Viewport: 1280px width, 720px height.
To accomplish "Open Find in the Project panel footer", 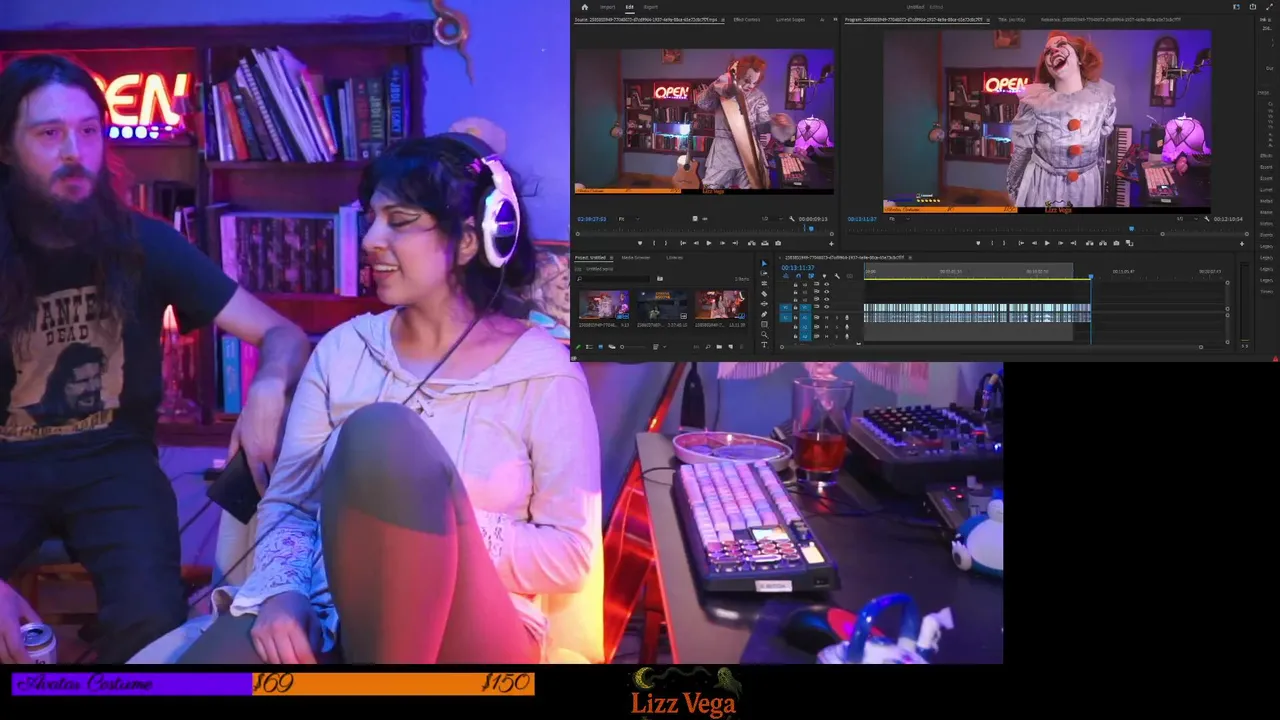I will click(x=708, y=347).
